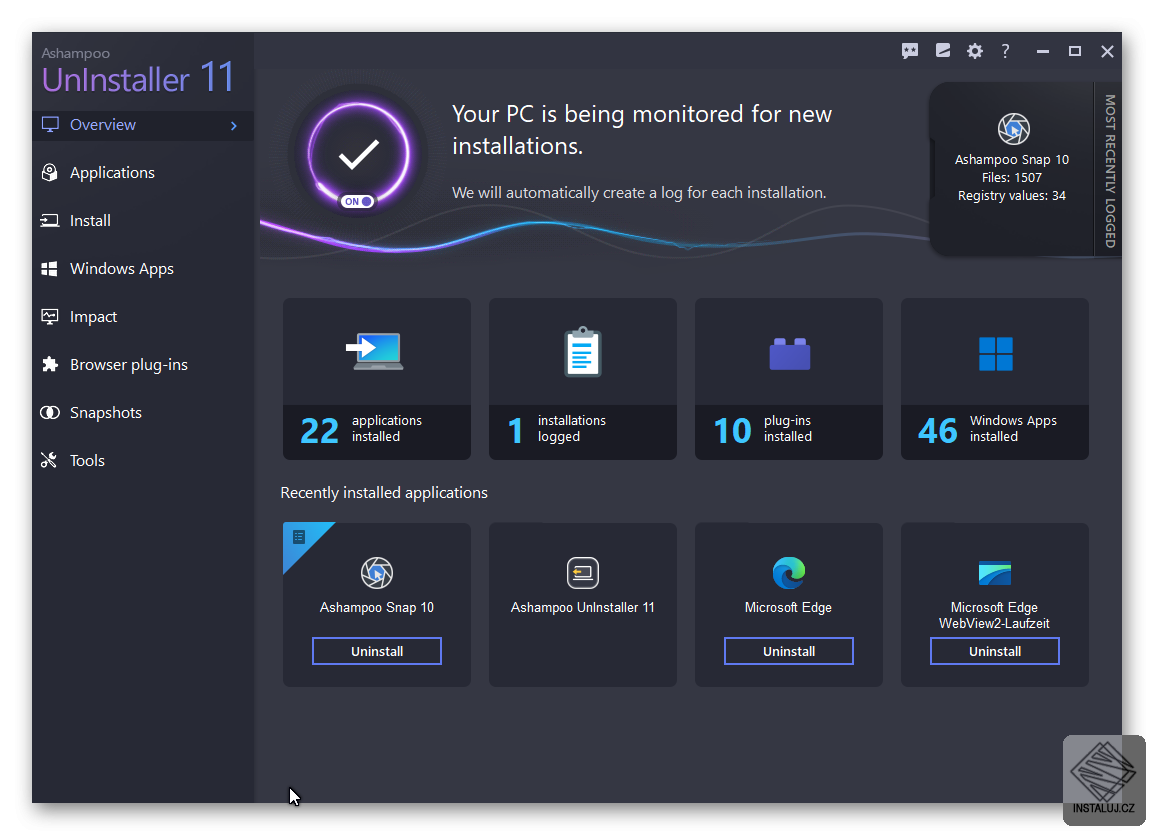The width and height of the screenshot is (1154, 835).
Task: Select the Install section icon
Action: click(x=49, y=220)
